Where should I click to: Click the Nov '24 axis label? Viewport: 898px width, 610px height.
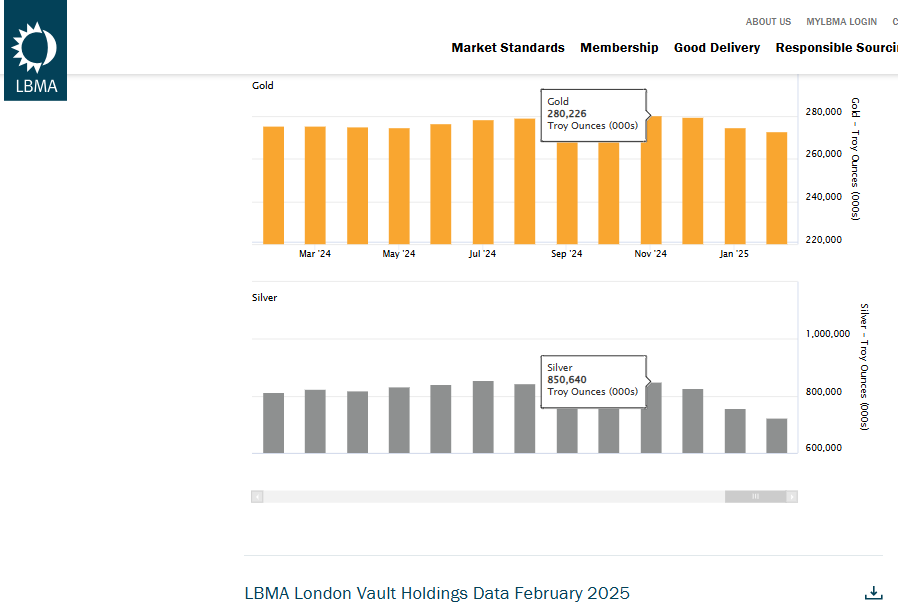(651, 254)
